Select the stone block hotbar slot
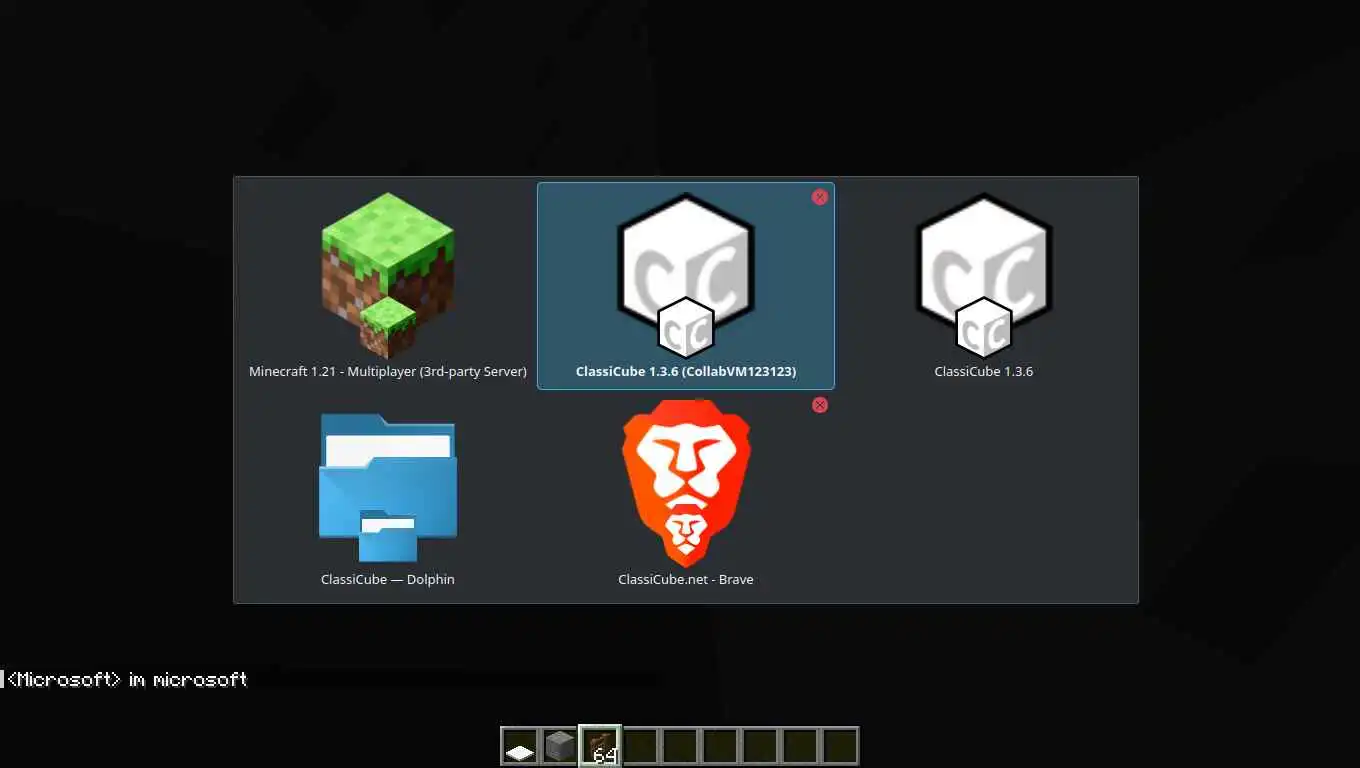This screenshot has height=768, width=1360. pyautogui.click(x=560, y=746)
